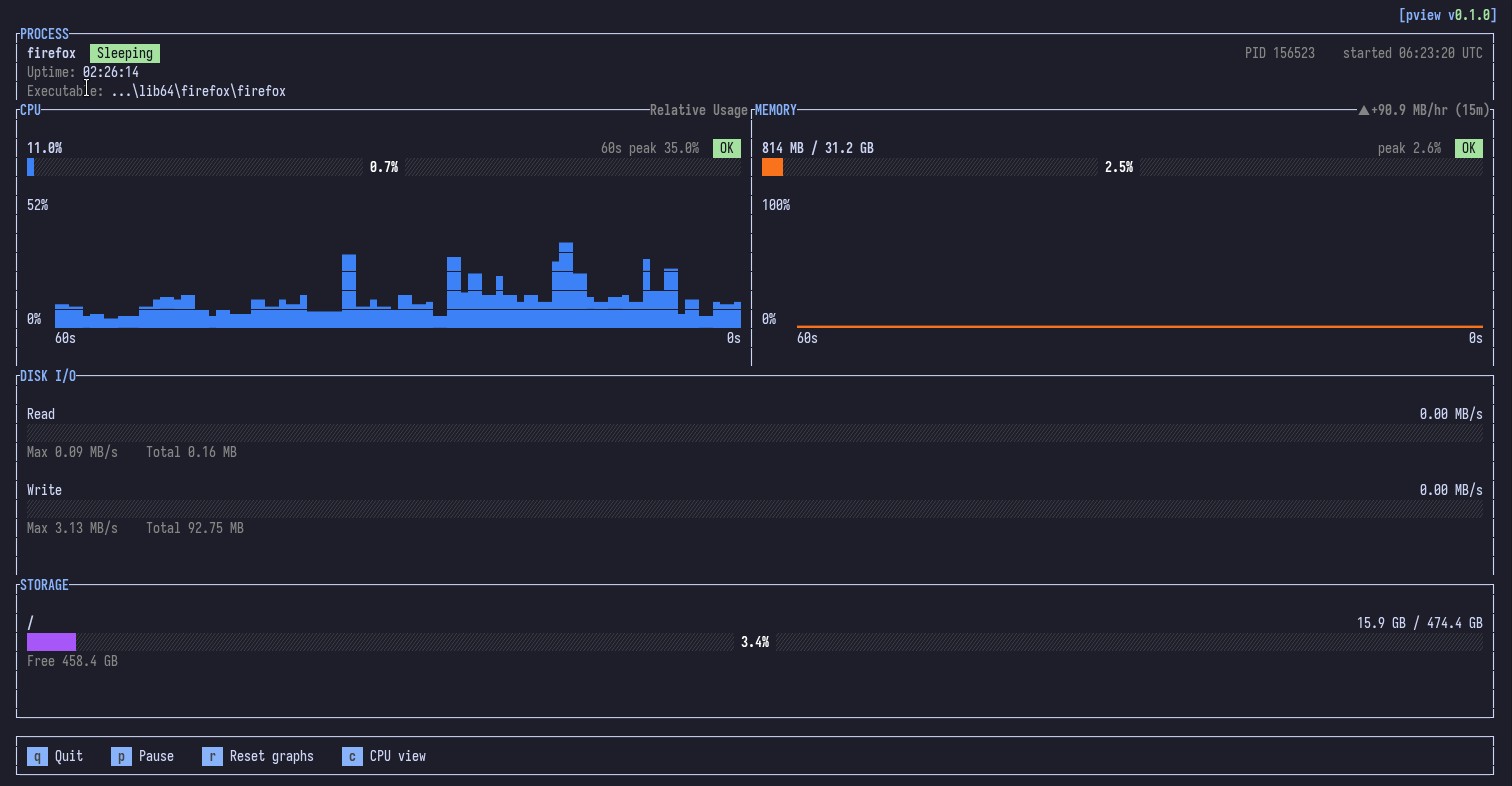This screenshot has width=1512, height=786.
Task: Click the 2.5% memory bar label
Action: coord(1119,167)
